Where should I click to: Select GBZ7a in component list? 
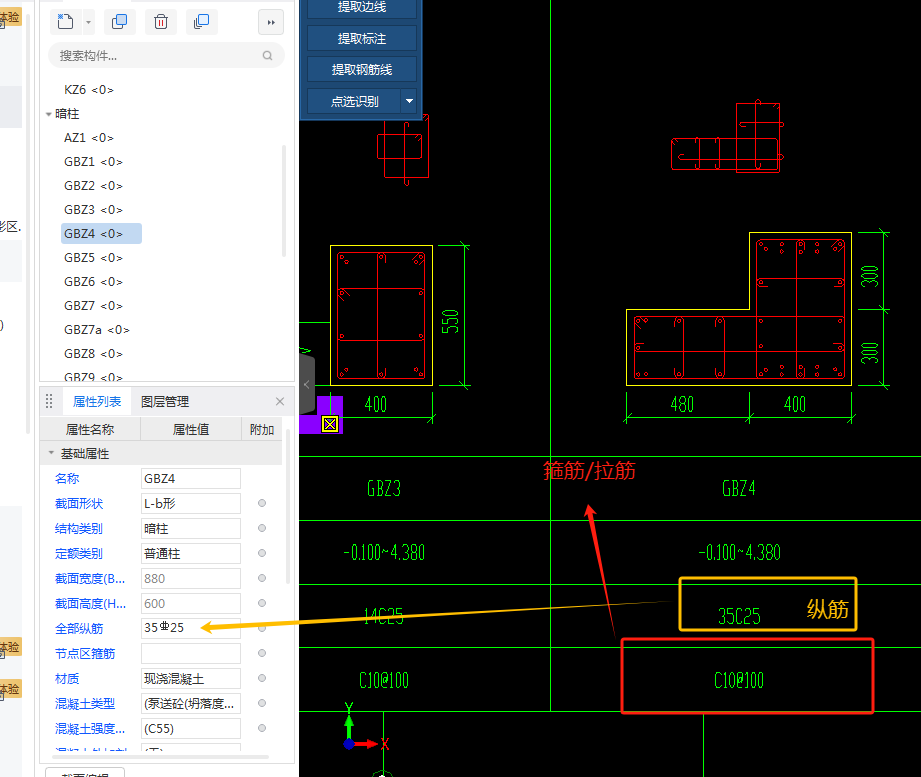tap(97, 330)
